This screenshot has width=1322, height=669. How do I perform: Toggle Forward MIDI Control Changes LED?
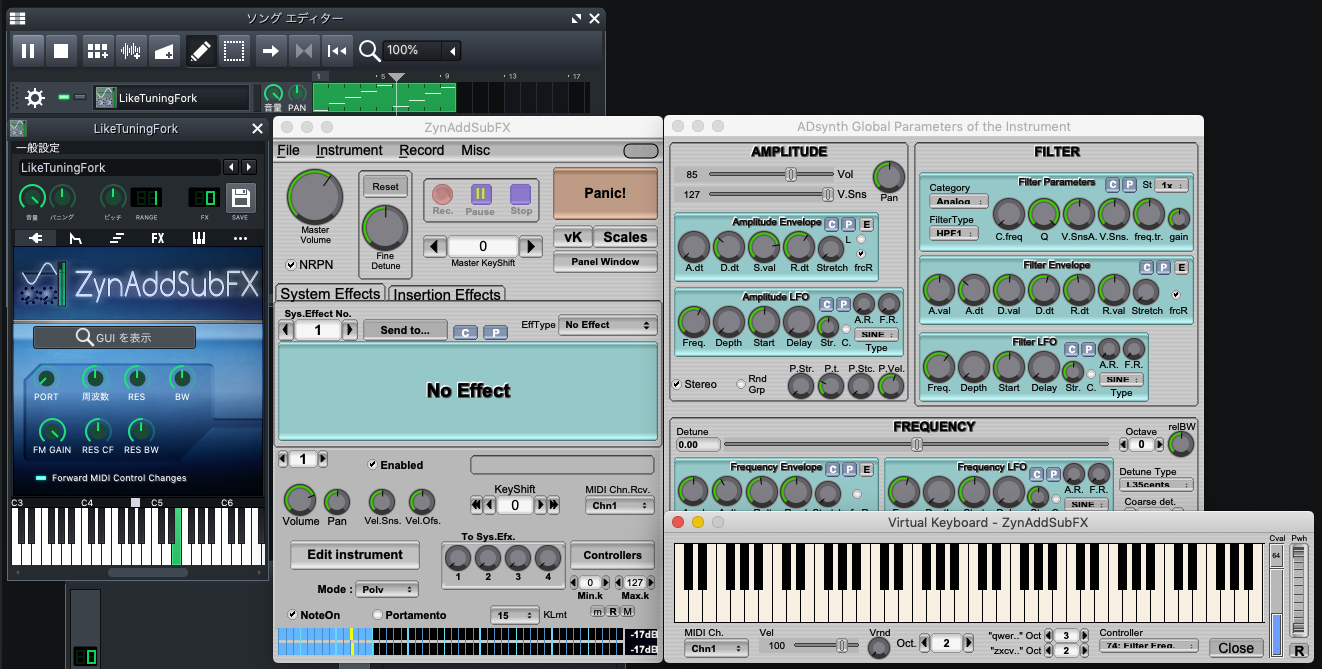click(40, 478)
